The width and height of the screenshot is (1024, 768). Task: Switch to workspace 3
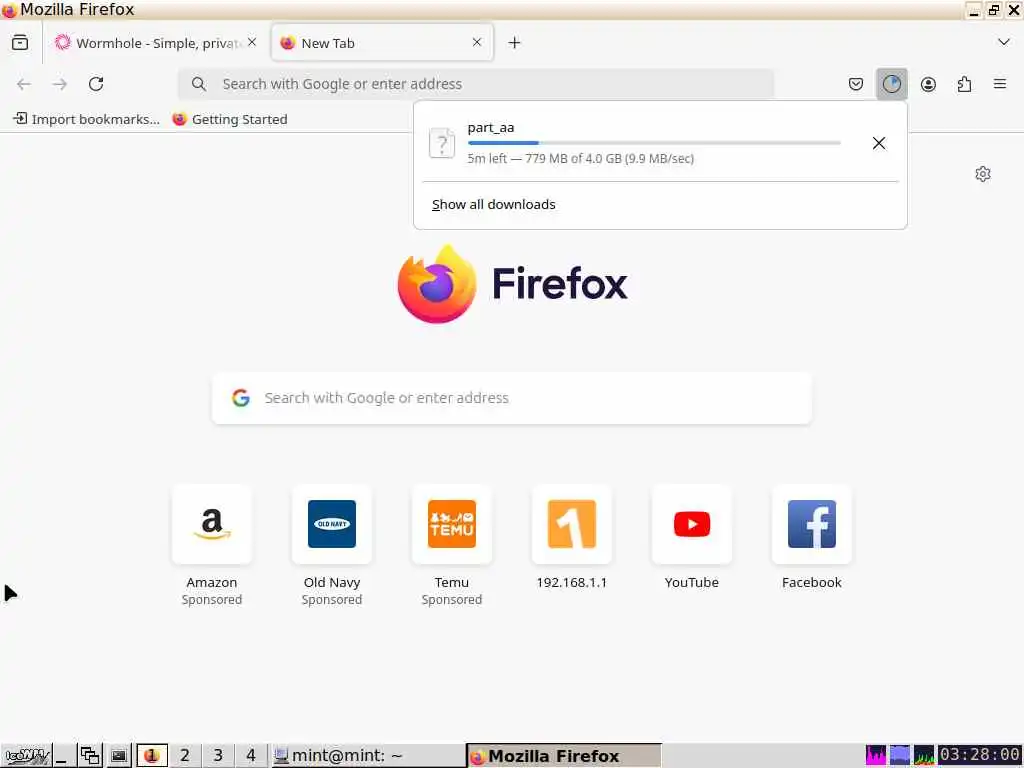[218, 756]
